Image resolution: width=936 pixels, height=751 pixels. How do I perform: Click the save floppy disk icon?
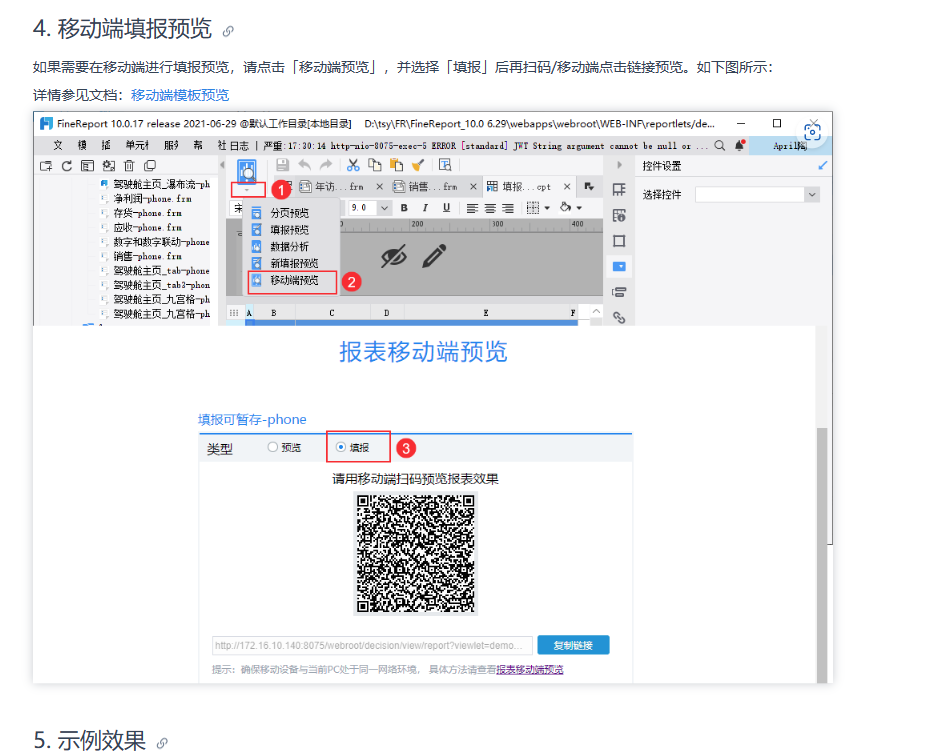tap(282, 165)
